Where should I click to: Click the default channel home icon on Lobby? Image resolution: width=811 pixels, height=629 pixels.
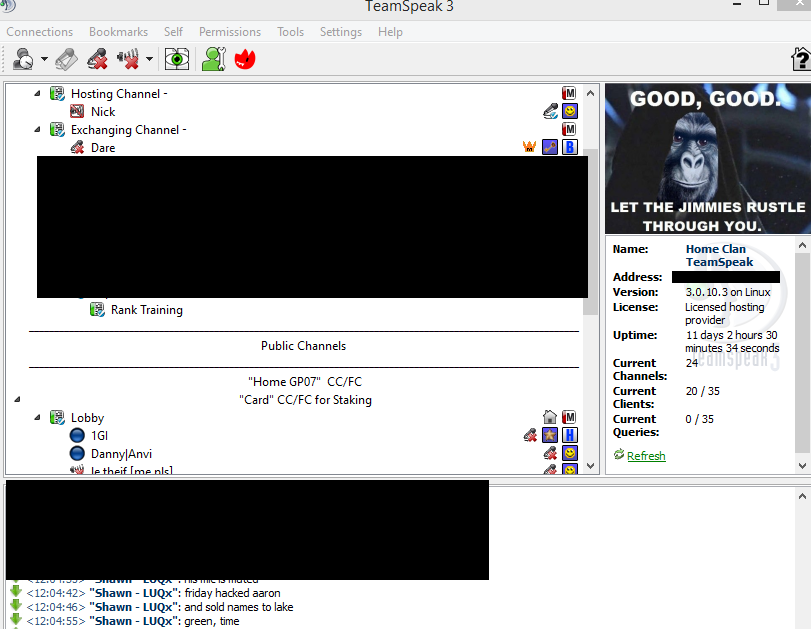550,417
